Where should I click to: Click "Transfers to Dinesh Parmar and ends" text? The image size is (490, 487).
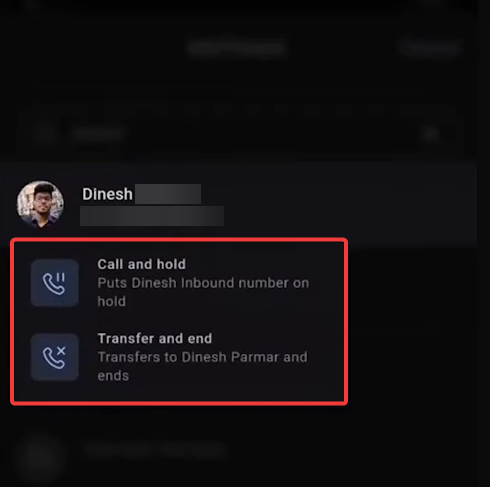point(202,366)
